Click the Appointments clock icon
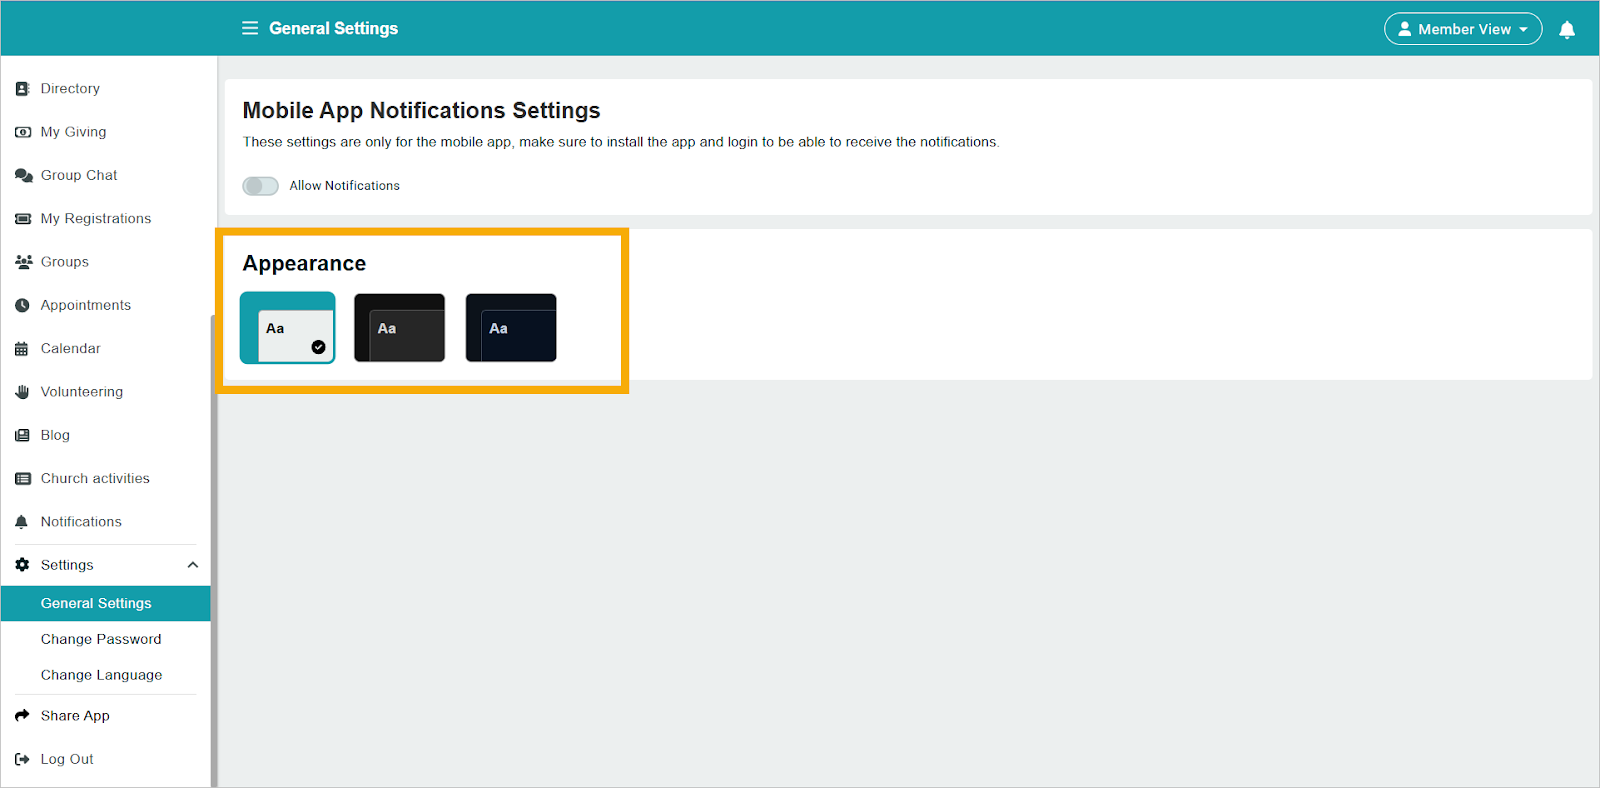Image resolution: width=1600 pixels, height=788 pixels. point(22,305)
